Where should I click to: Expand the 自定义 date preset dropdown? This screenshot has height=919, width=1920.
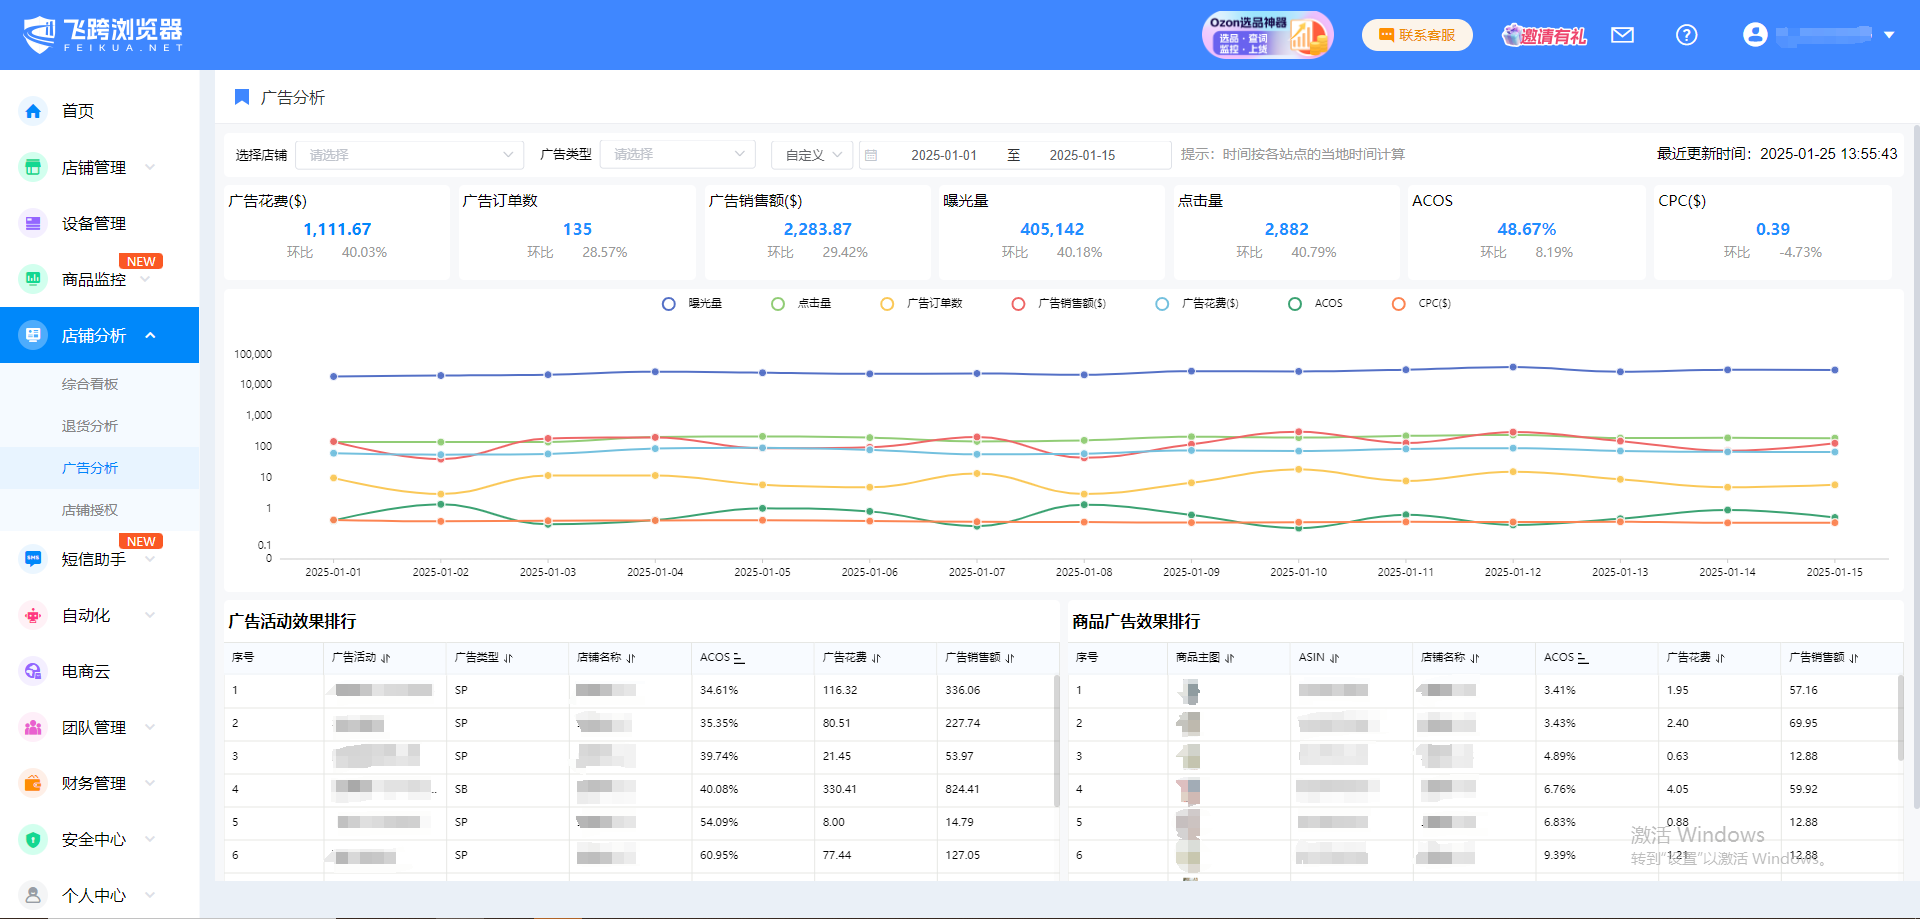812,155
